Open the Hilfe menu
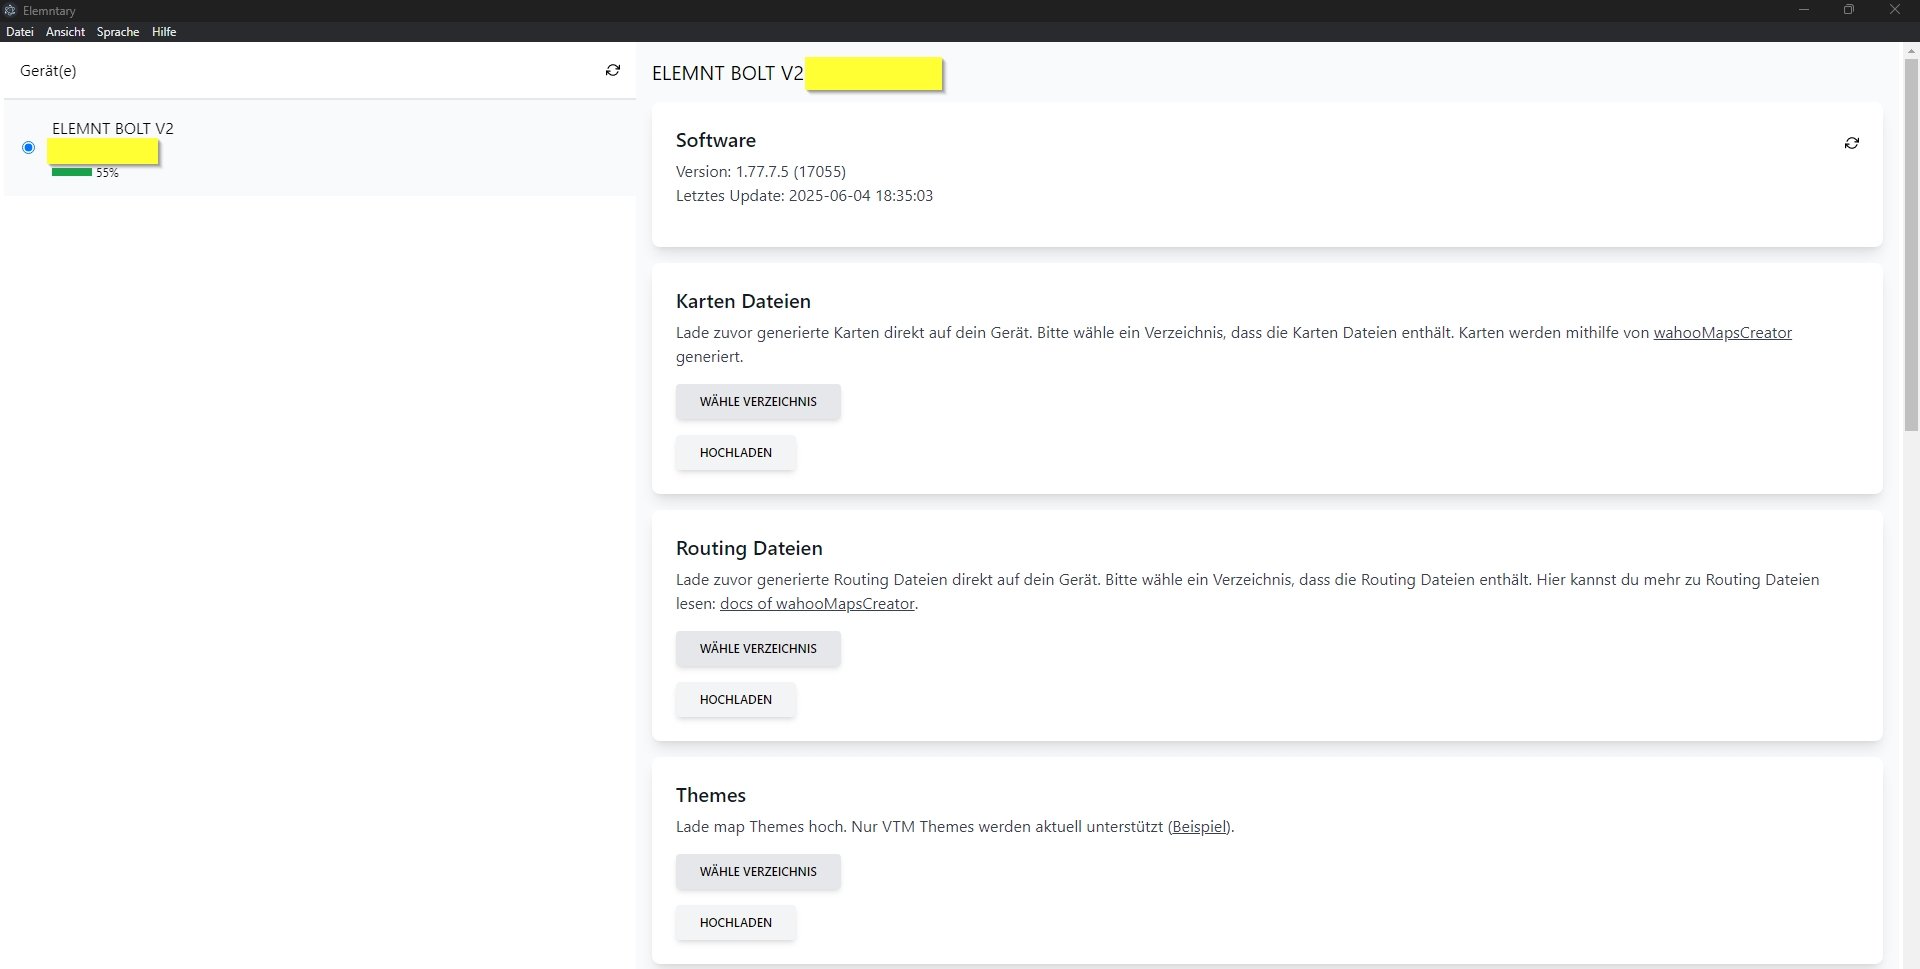 coord(164,32)
